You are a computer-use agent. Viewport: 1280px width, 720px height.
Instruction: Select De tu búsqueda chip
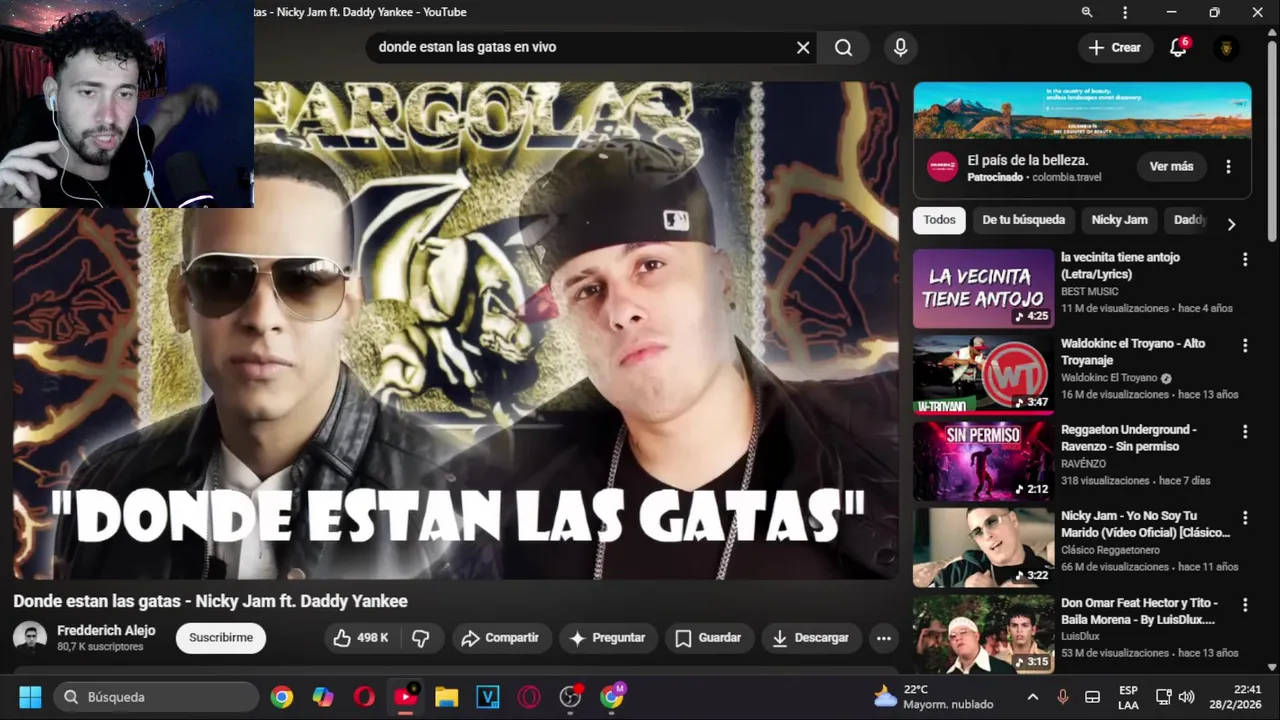pos(1023,220)
